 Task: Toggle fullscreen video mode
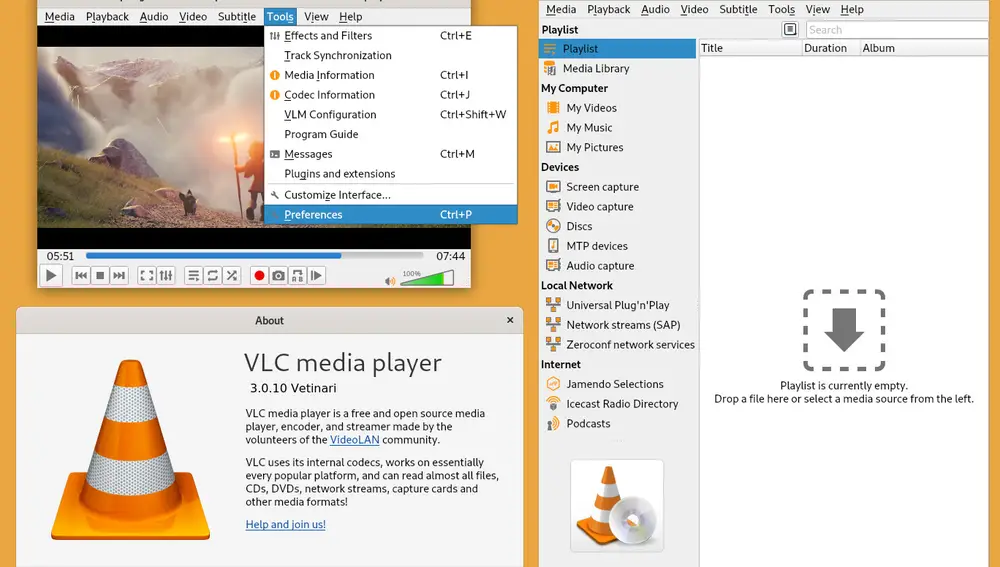(x=147, y=276)
